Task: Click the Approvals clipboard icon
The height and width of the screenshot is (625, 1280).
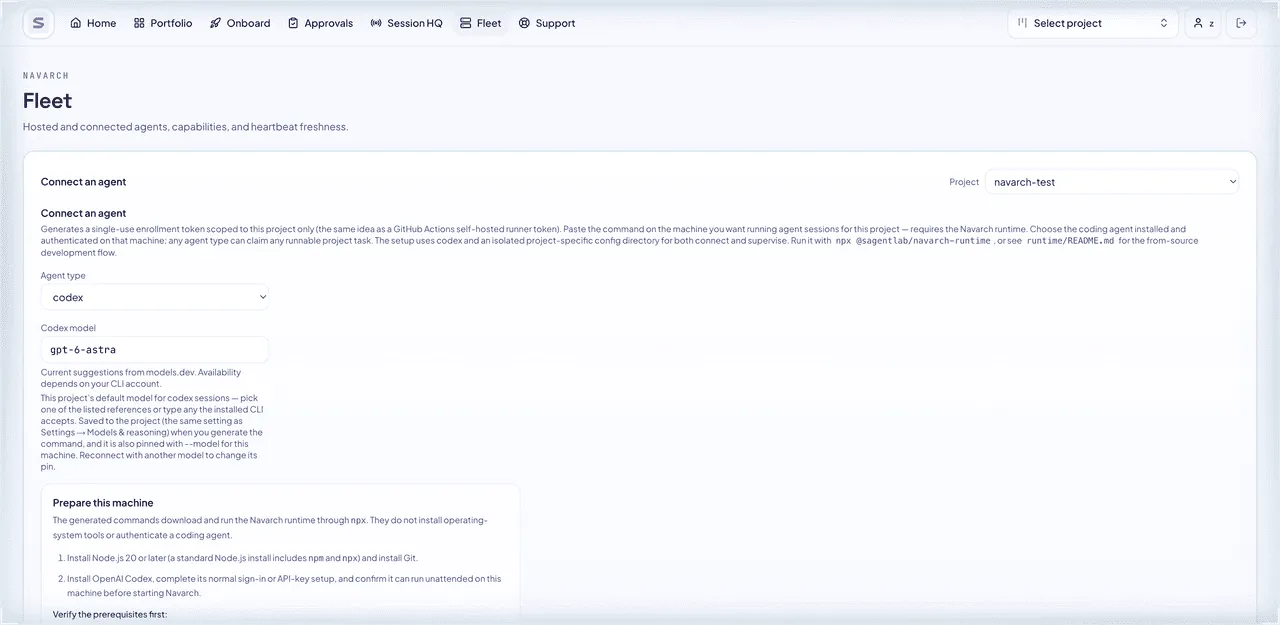Action: [293, 23]
